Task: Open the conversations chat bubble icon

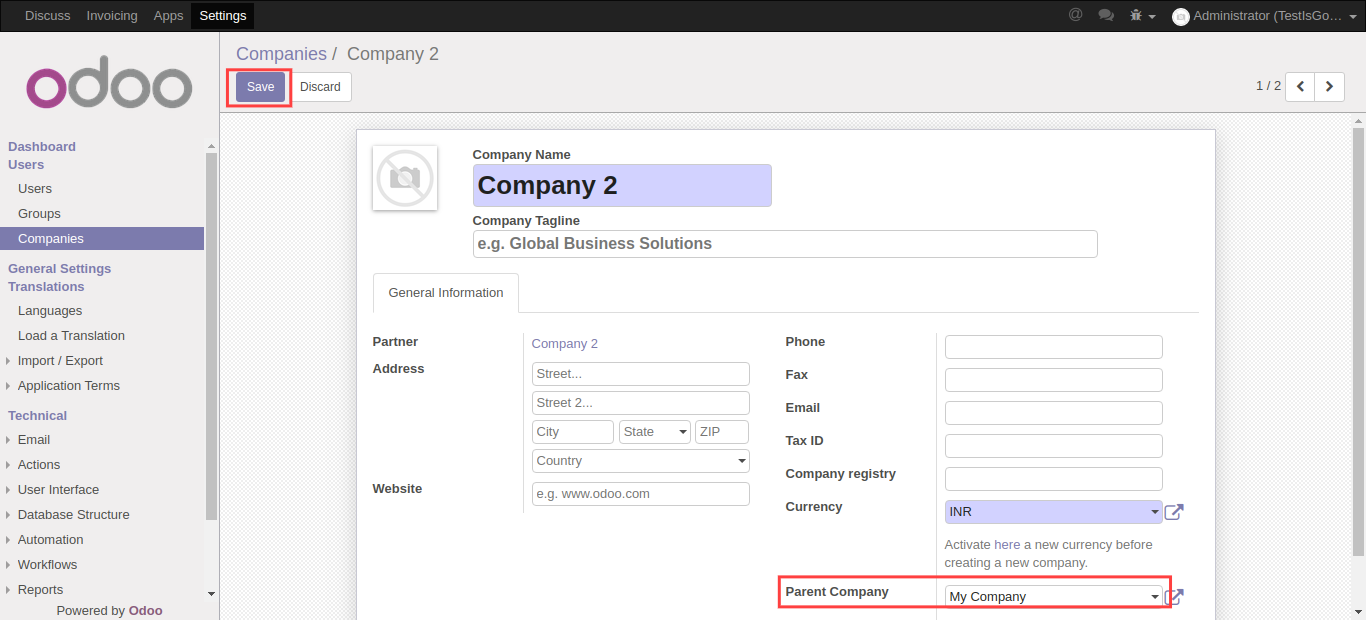Action: coord(1105,15)
